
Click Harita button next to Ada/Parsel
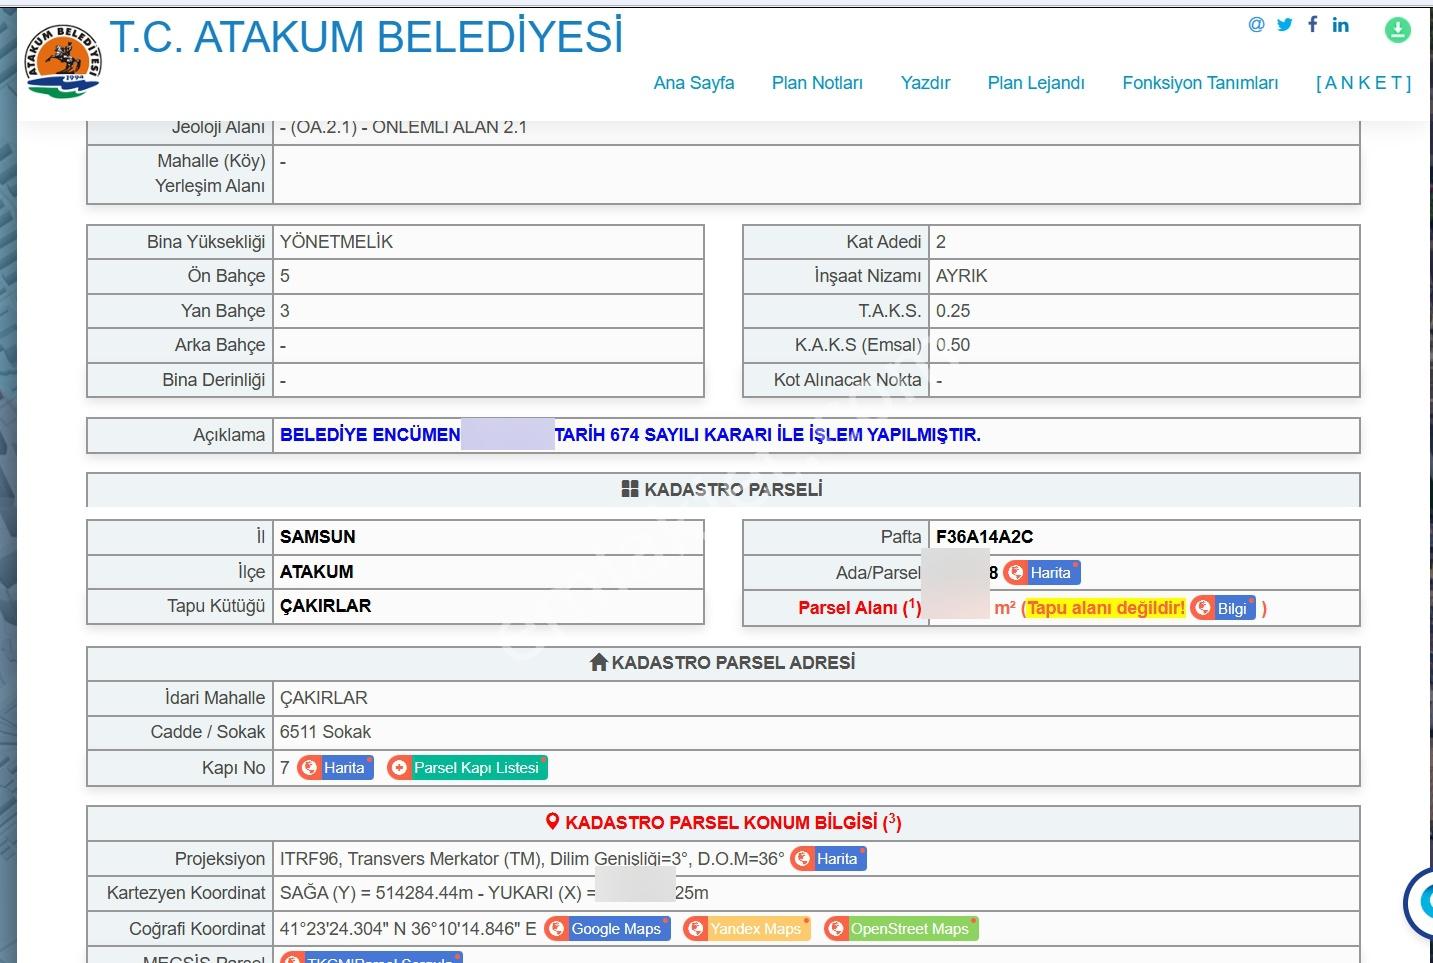pos(1041,573)
